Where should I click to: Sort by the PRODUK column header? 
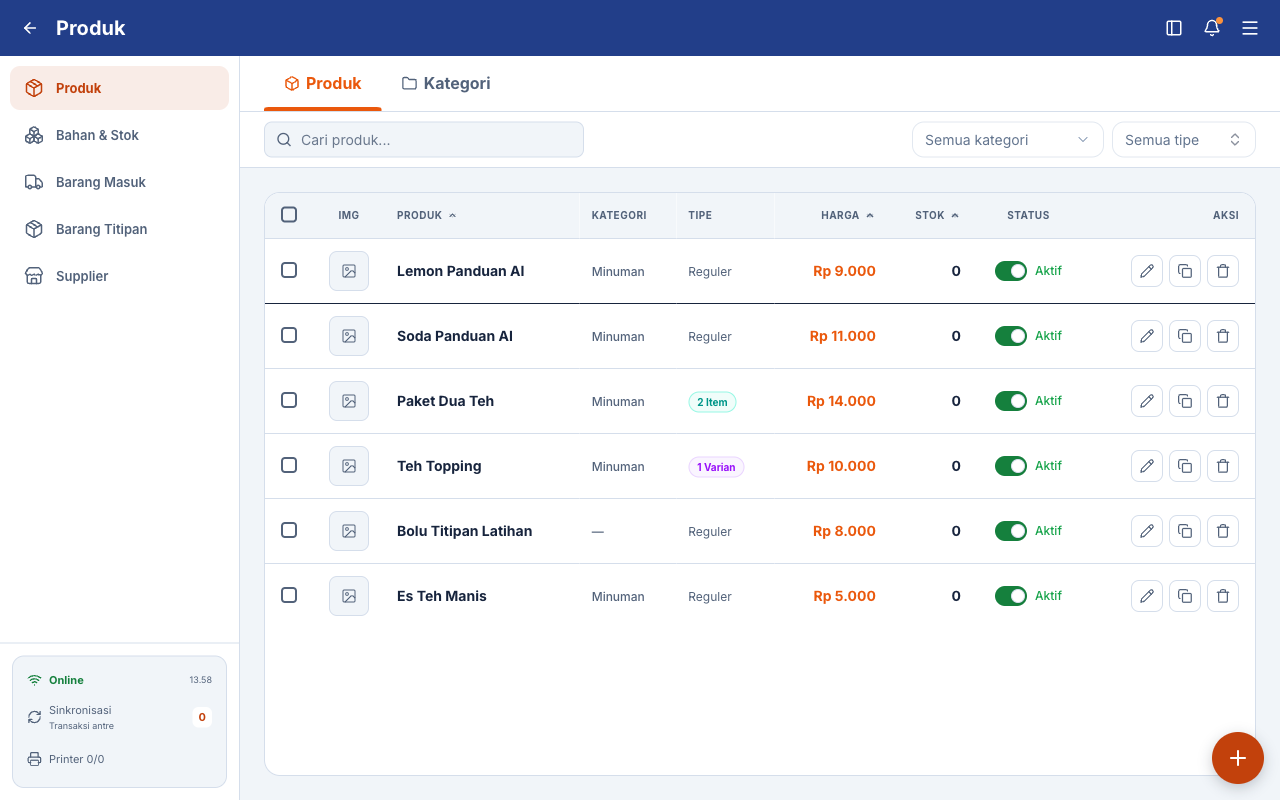(426, 215)
